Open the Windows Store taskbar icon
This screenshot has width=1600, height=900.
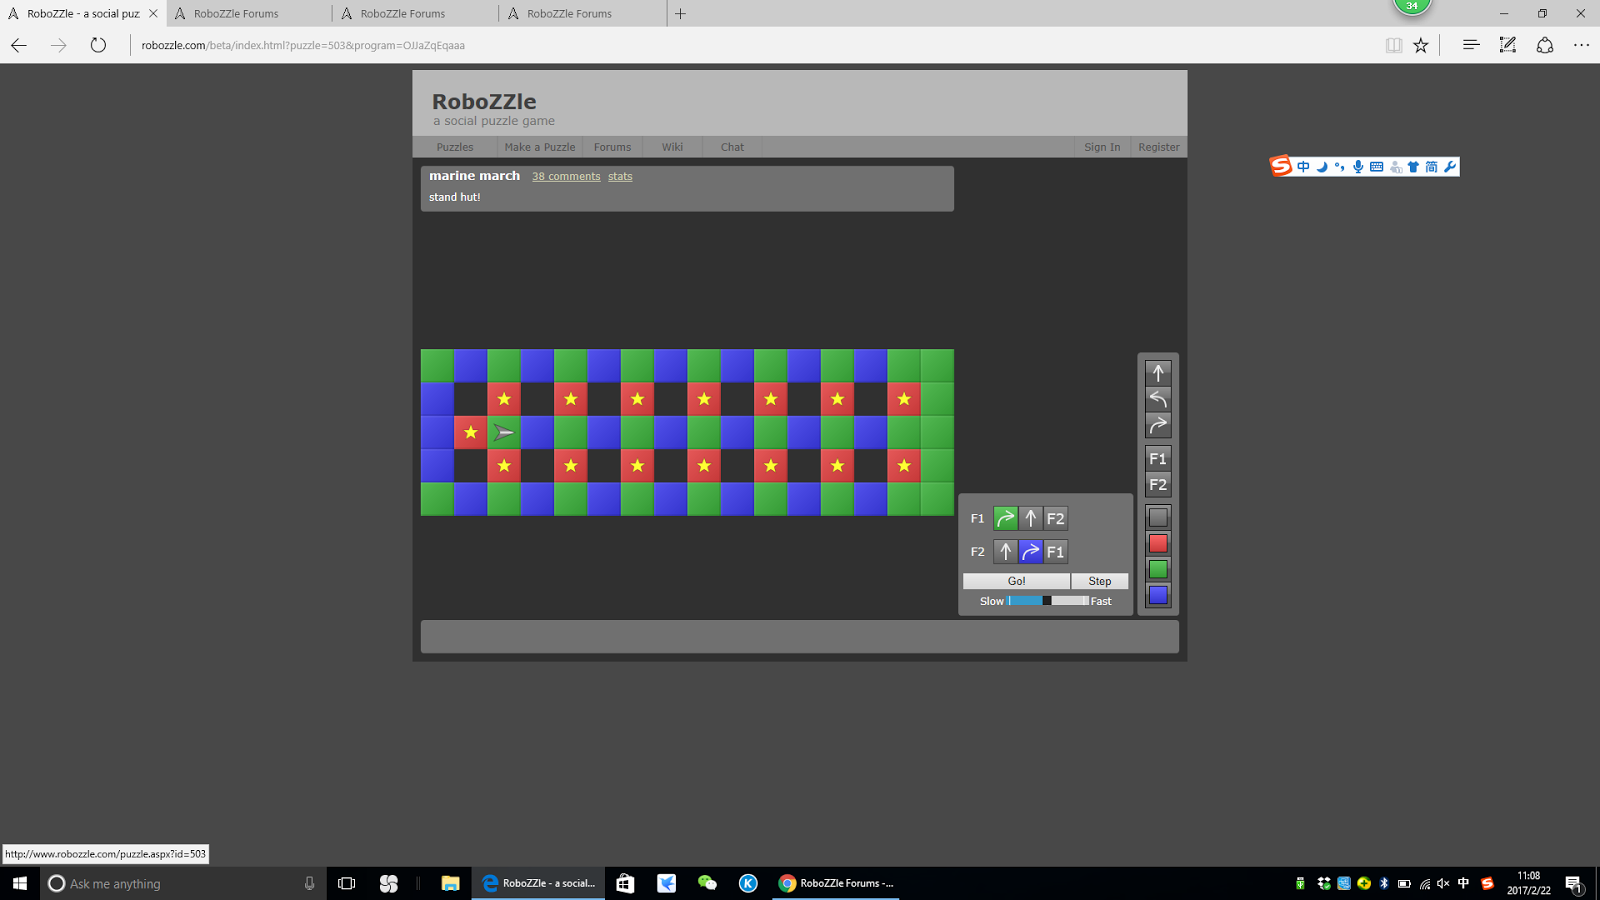tap(625, 883)
